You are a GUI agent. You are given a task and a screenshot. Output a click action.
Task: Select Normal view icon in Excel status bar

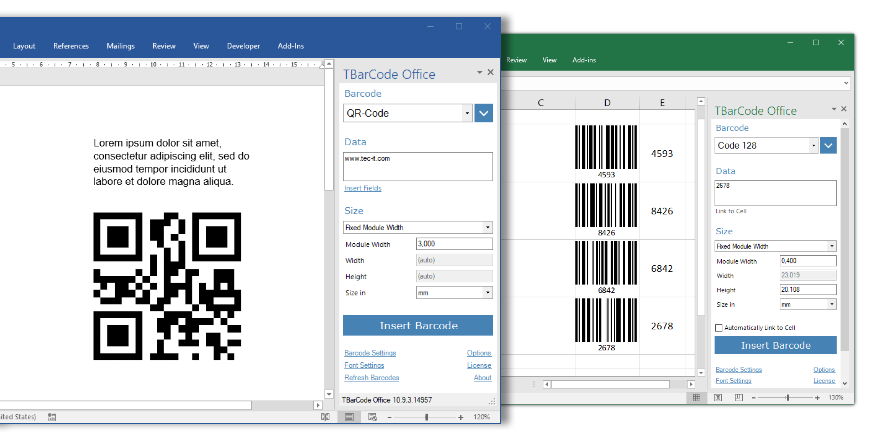coord(696,397)
